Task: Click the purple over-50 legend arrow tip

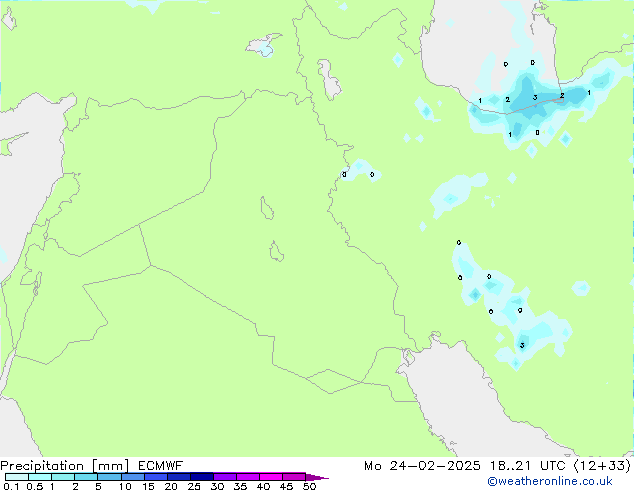Action: pos(317,477)
